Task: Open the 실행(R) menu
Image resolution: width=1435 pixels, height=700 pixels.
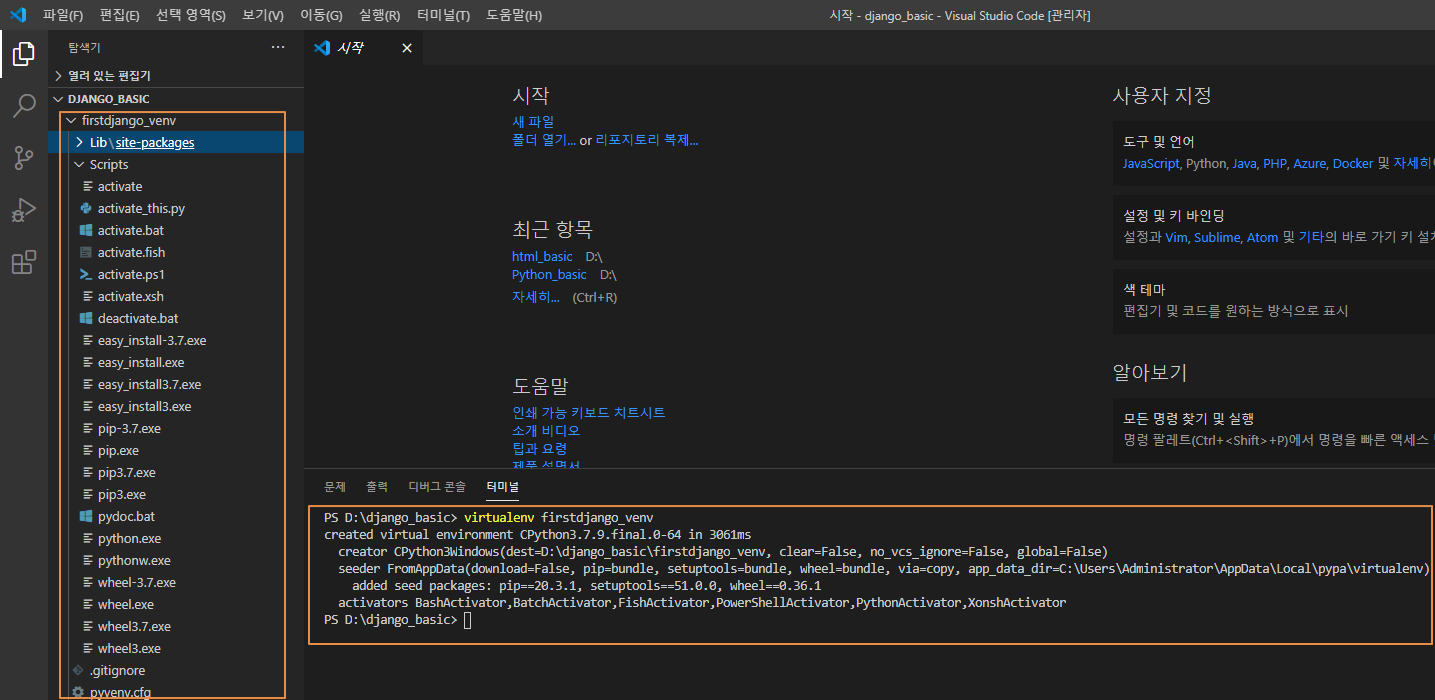Action: click(380, 15)
